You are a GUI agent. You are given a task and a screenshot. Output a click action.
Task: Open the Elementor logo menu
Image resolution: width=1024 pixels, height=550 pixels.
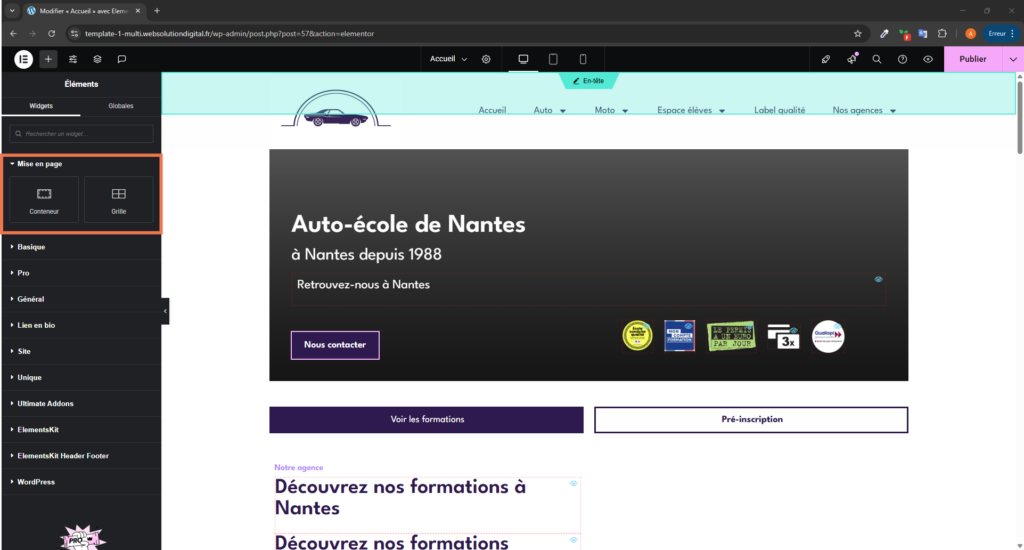[x=24, y=59]
